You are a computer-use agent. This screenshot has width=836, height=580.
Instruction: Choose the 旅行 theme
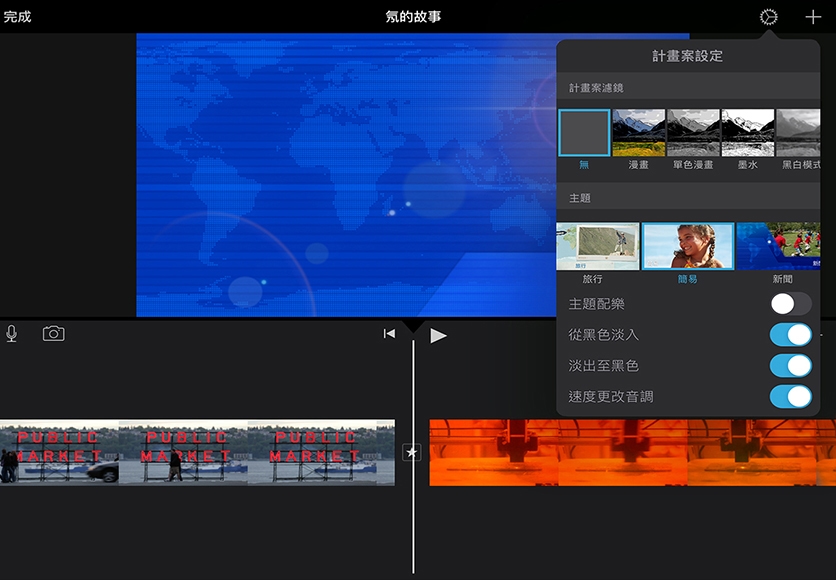tap(598, 246)
